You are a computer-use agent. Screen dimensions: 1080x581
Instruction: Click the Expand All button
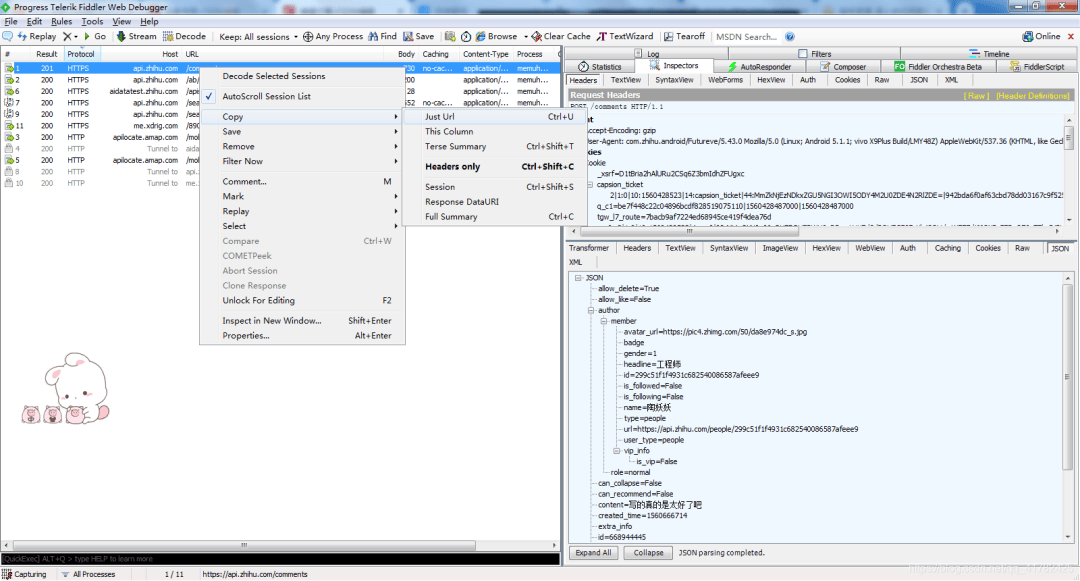593,553
